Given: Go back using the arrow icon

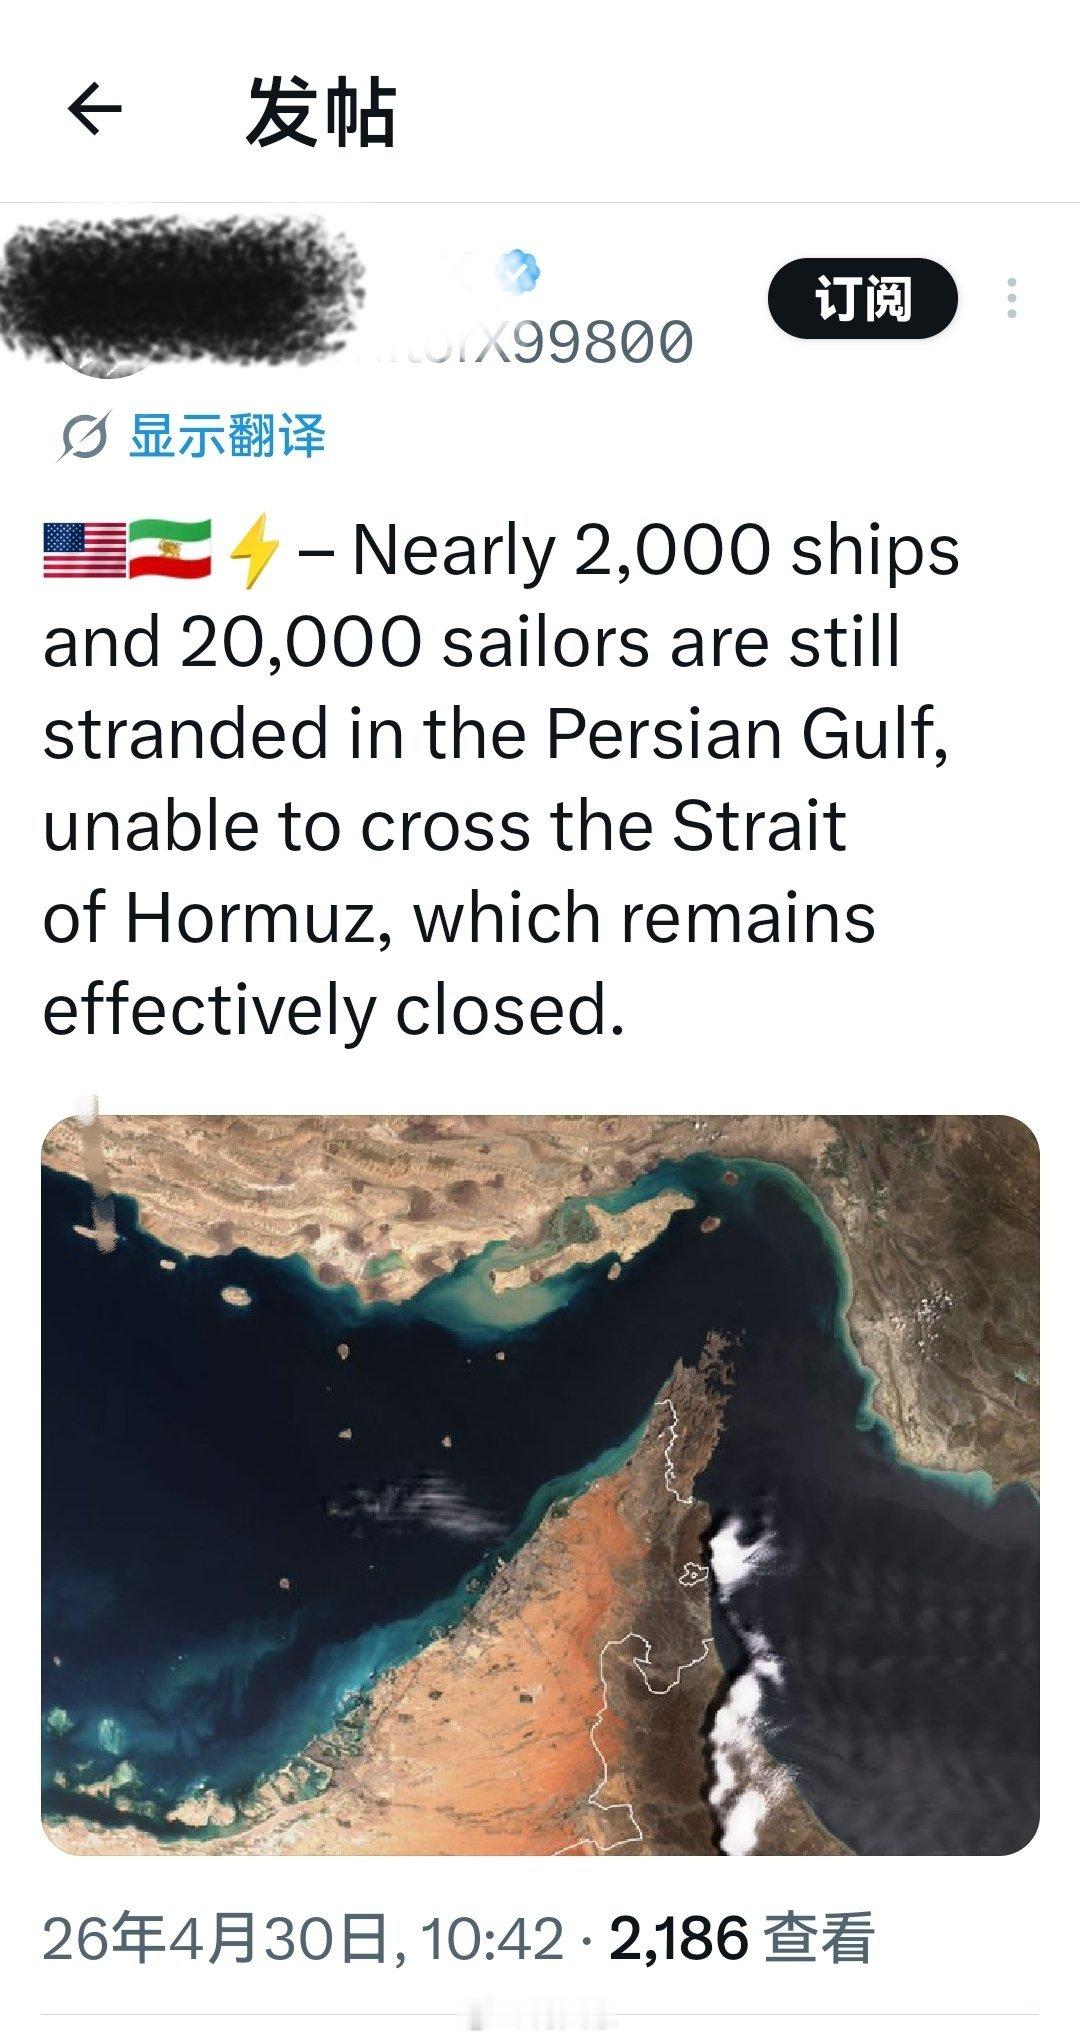Looking at the screenshot, I should point(95,108).
